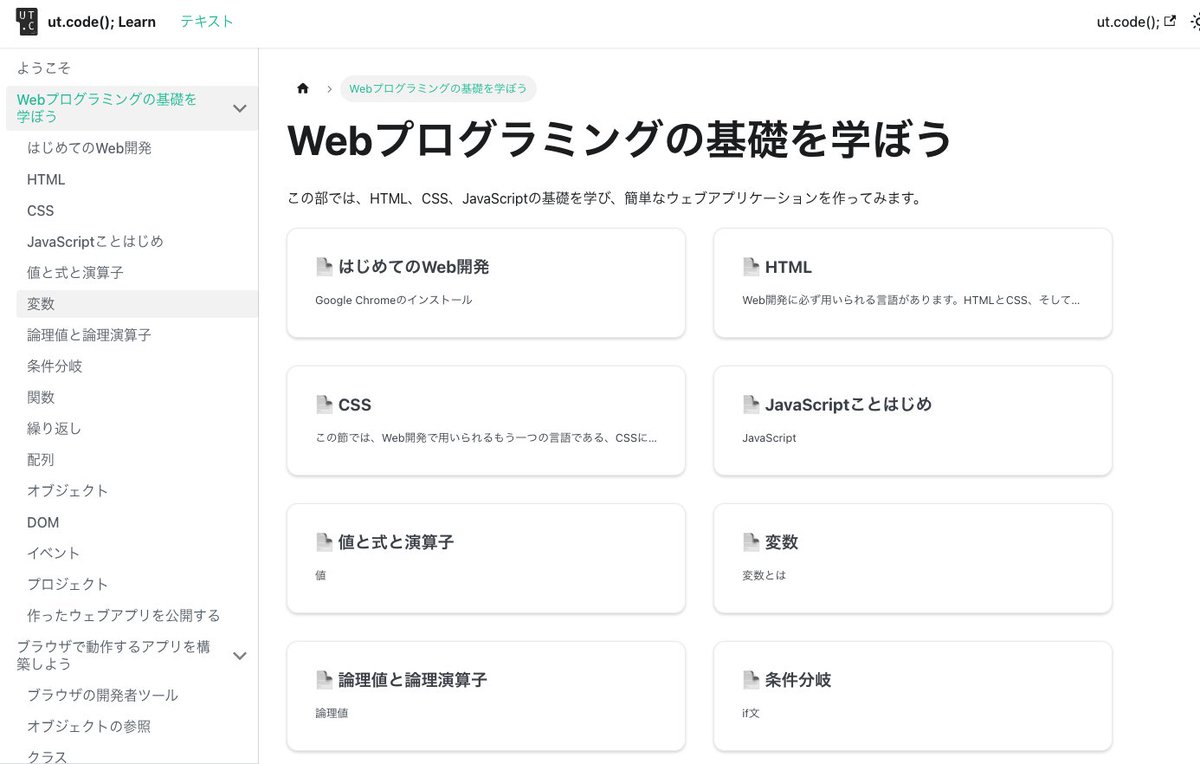Select 作ったウェブアプリを公開する in sidebar
Image resolution: width=1200 pixels, height=764 pixels.
pos(124,616)
